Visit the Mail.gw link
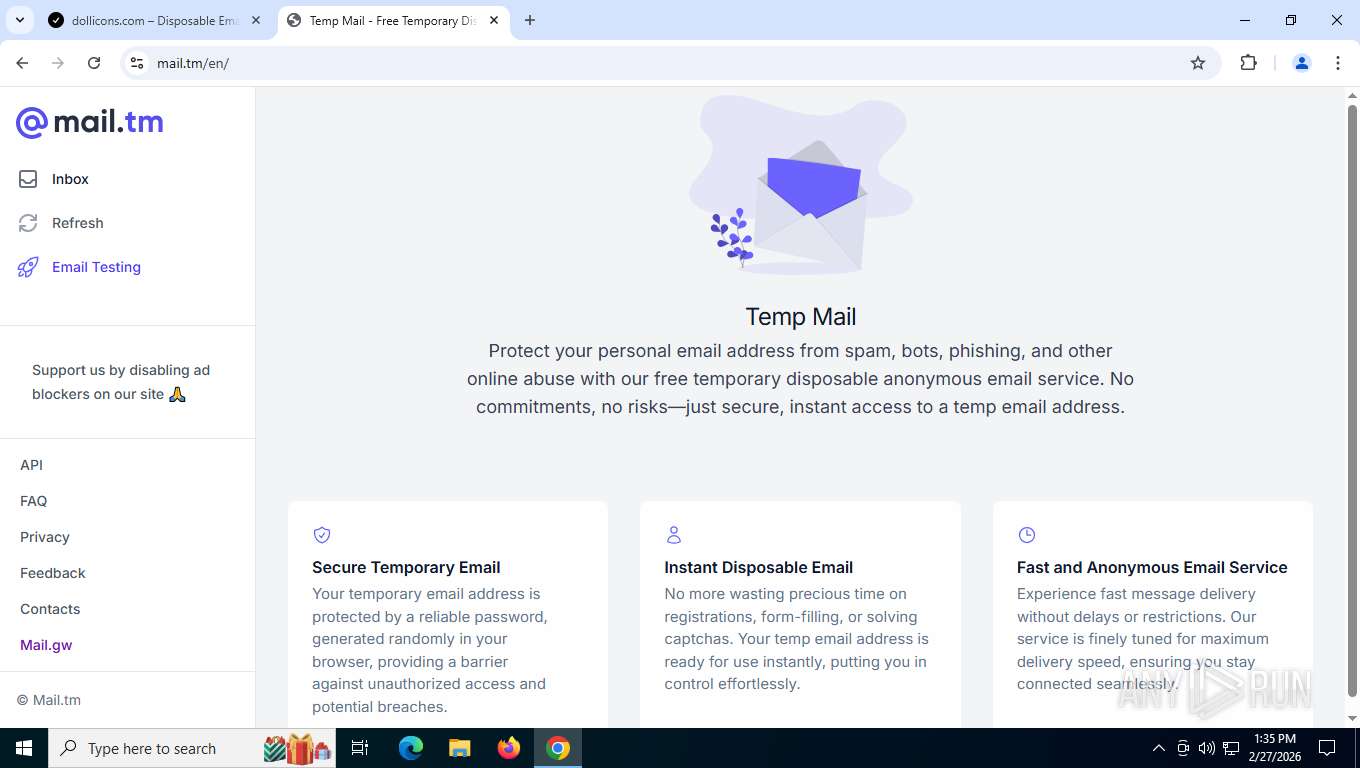1360x768 pixels. click(x=46, y=645)
